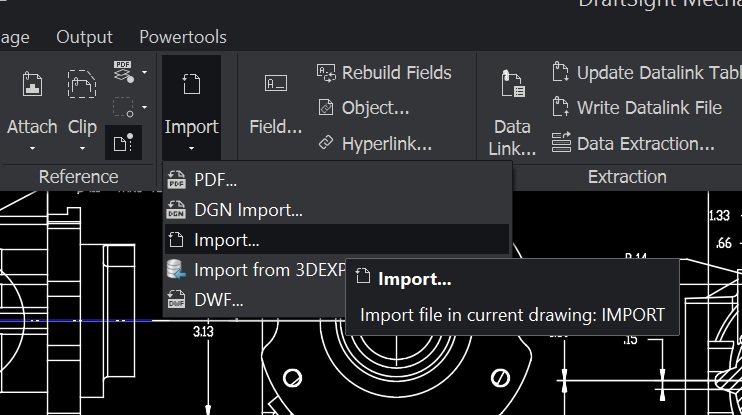Viewport: 742px width, 415px height.
Task: Click the dashed frame icon in Reference group
Action: pos(124,107)
